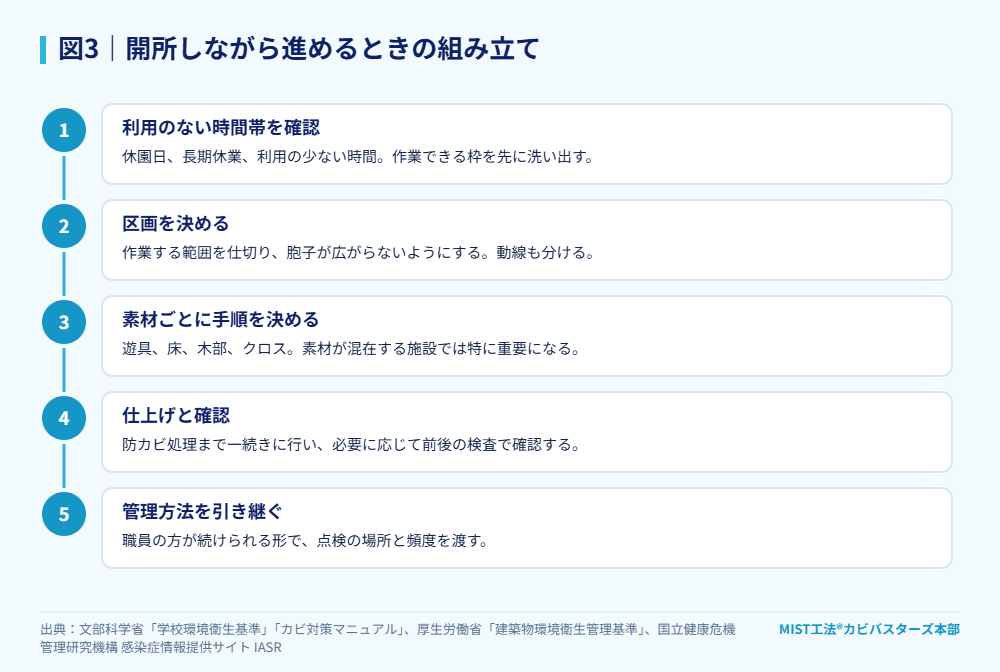
Task: Click the heading 管理方法を引き継ぐ
Action: pyautogui.click(x=202, y=511)
